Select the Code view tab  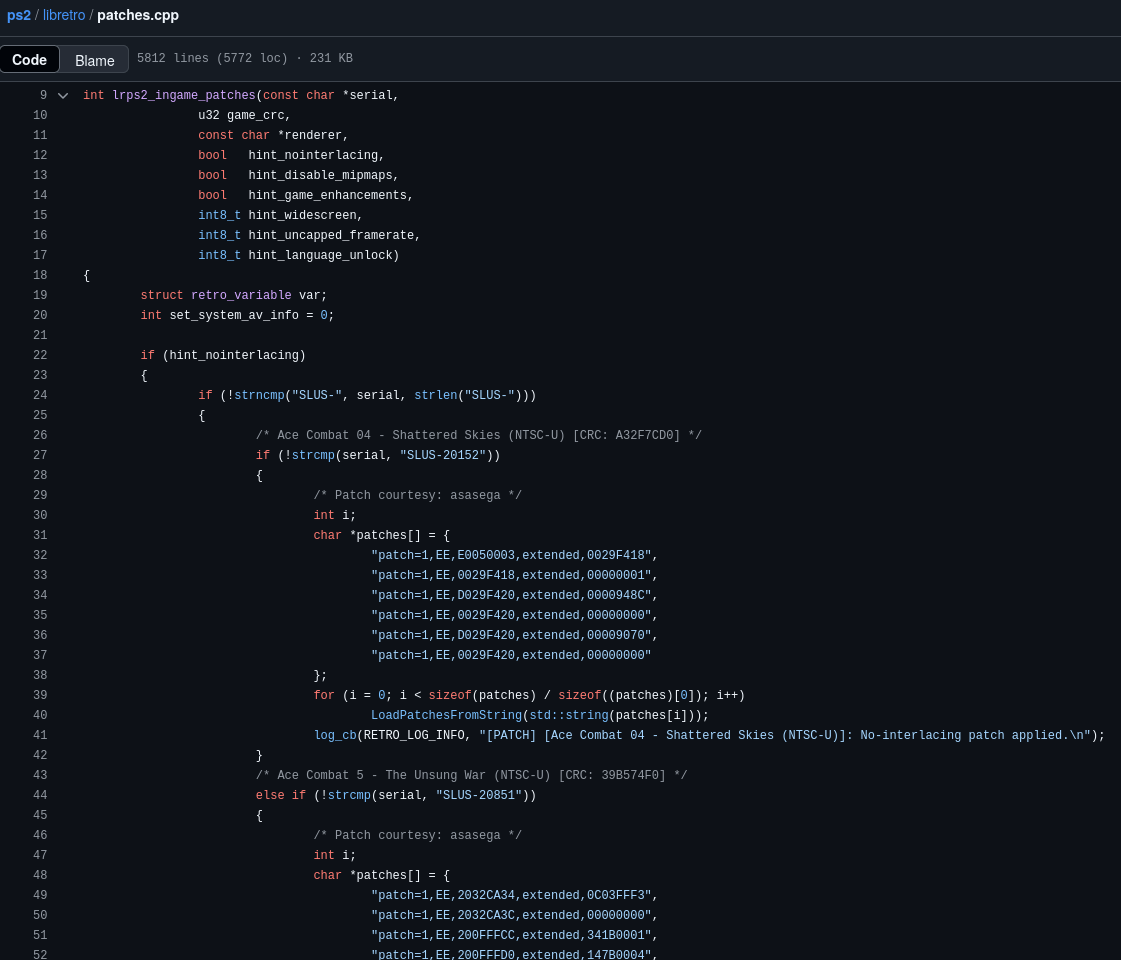(x=30, y=60)
